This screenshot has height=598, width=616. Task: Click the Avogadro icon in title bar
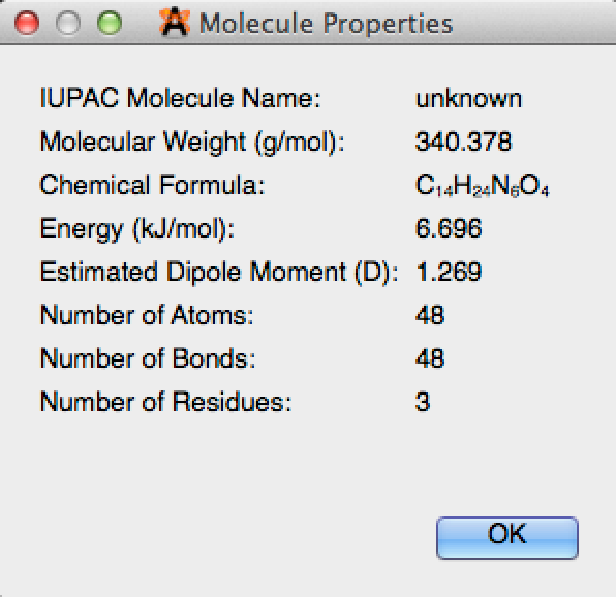pyautogui.click(x=174, y=23)
